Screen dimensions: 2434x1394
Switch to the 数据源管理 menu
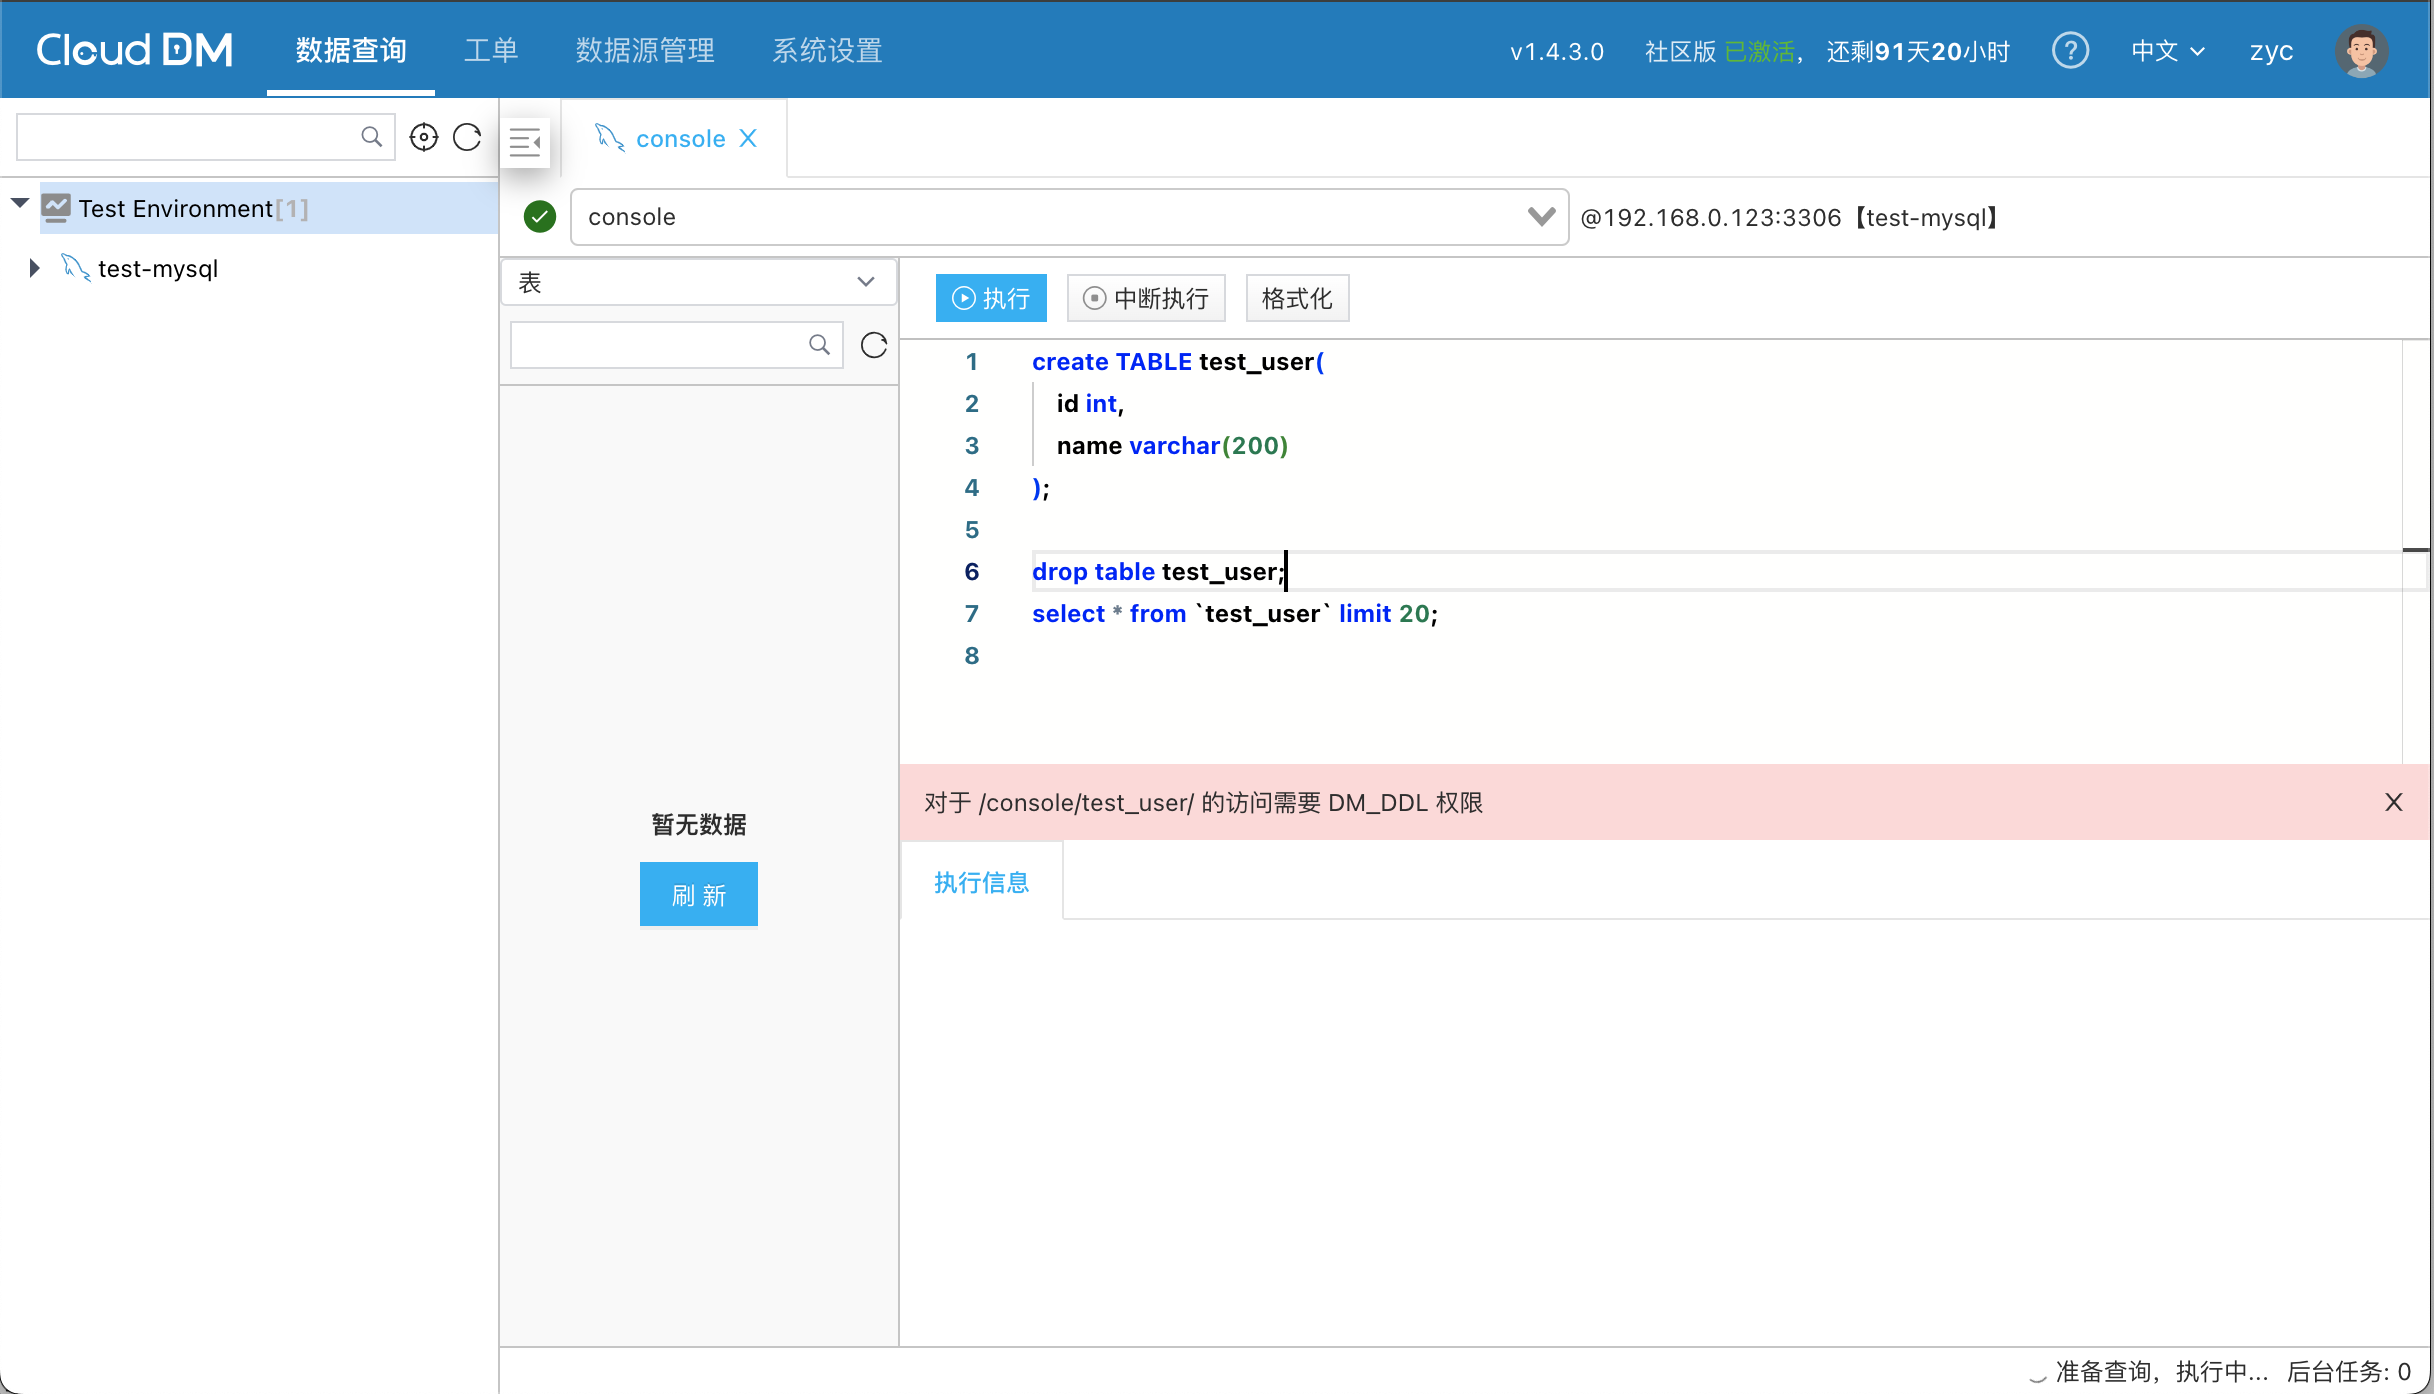click(x=645, y=51)
